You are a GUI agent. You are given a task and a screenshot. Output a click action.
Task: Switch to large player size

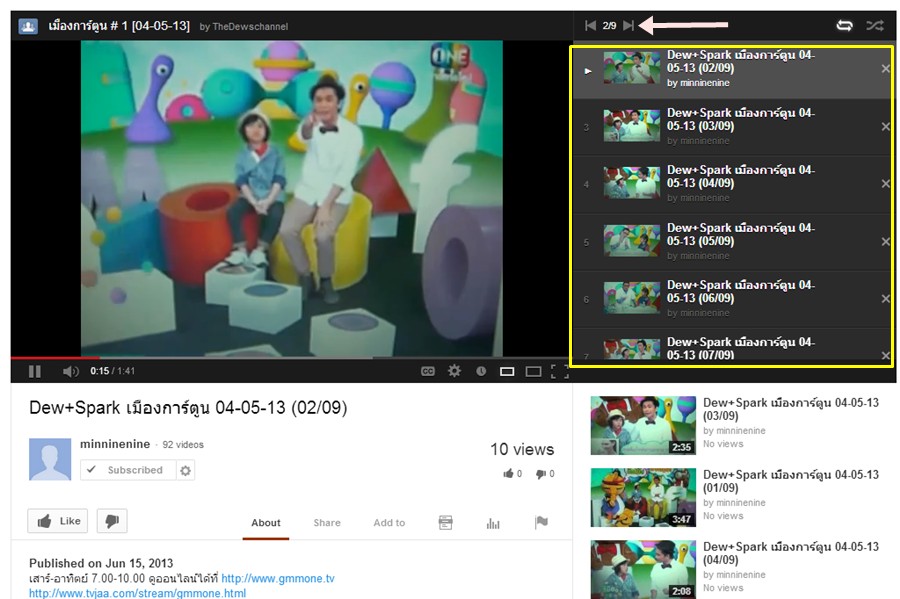click(x=533, y=372)
